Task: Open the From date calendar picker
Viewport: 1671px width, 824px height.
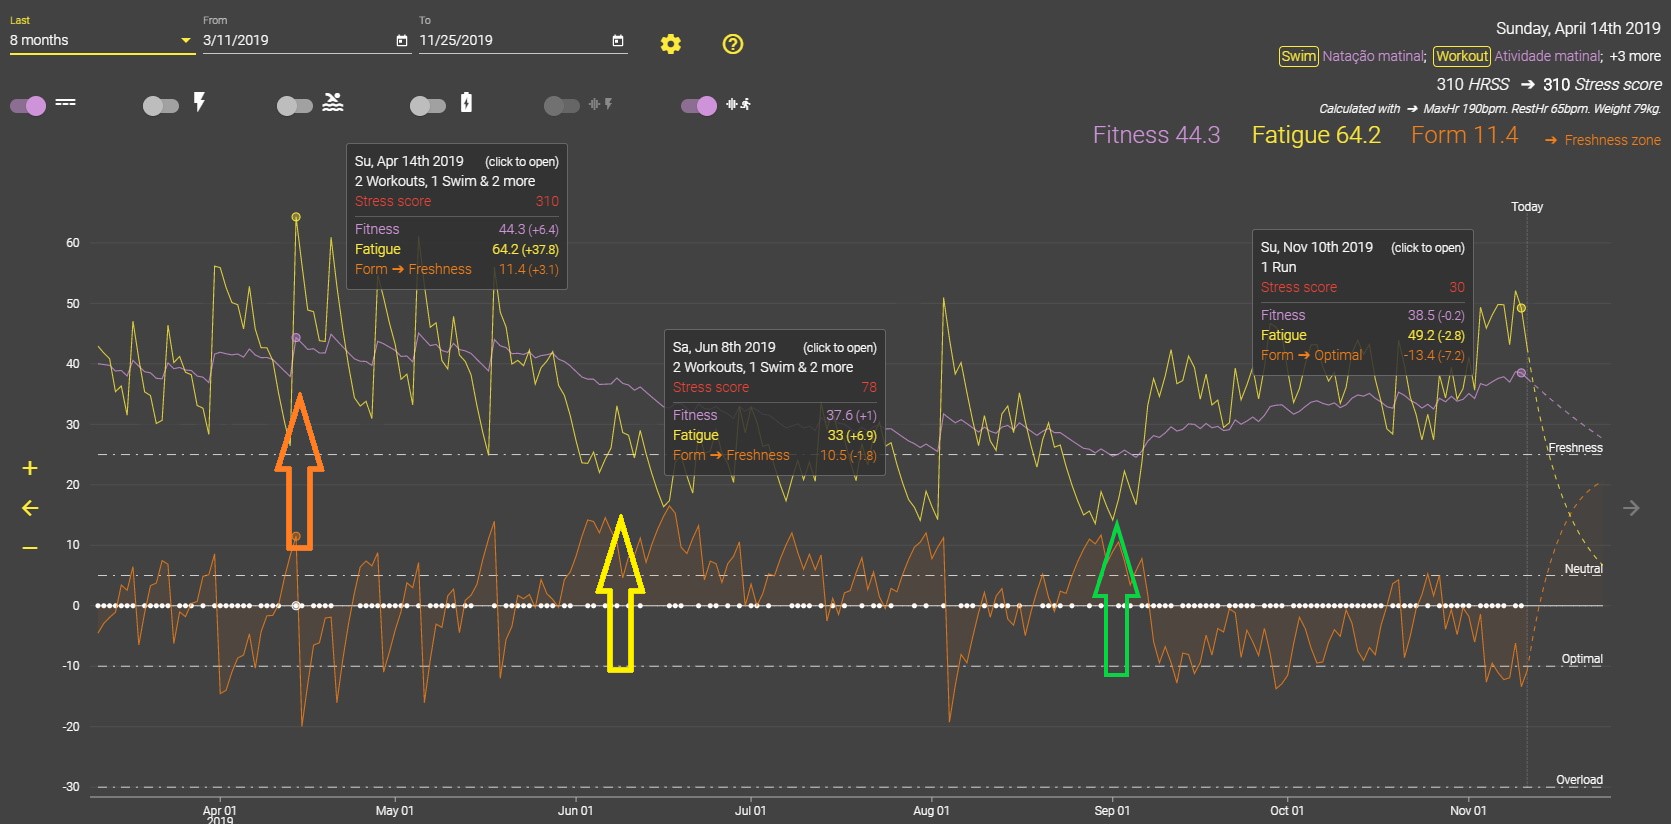Action: (x=402, y=41)
